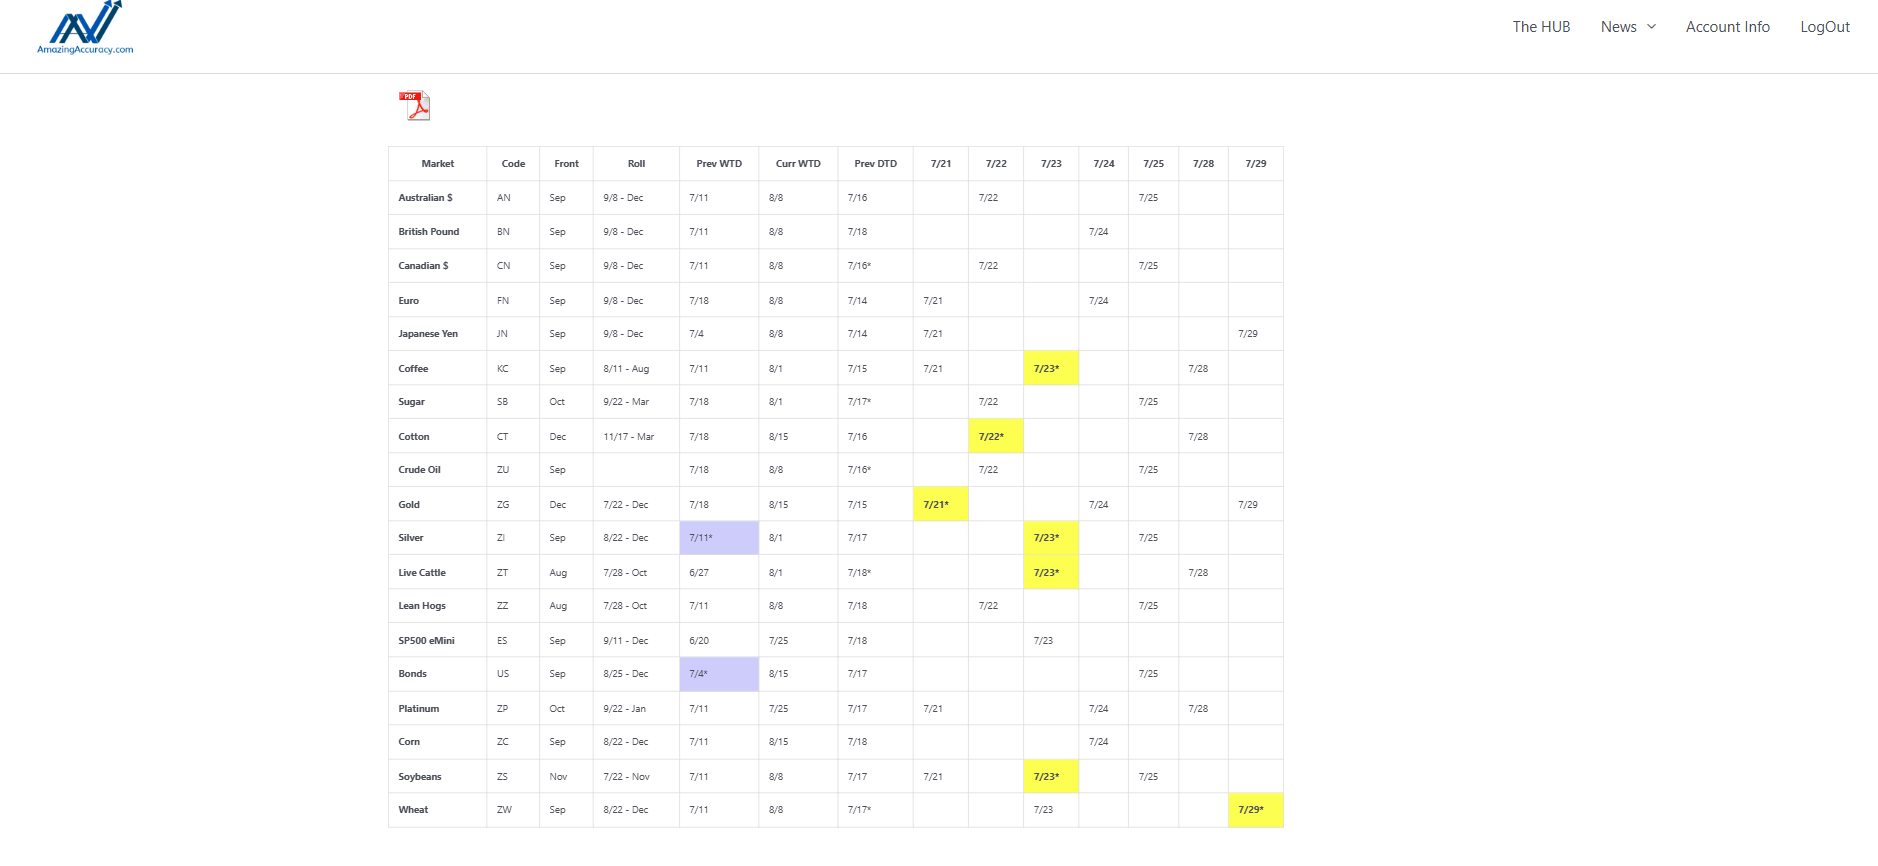Image resolution: width=1878 pixels, height=866 pixels.
Task: Open the News menu item
Action: click(x=1618, y=27)
